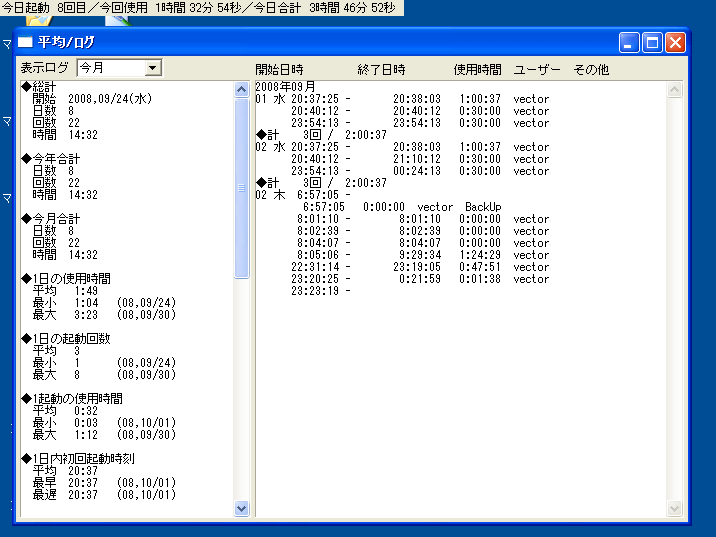Click the left pane scroll up arrow

click(242, 89)
